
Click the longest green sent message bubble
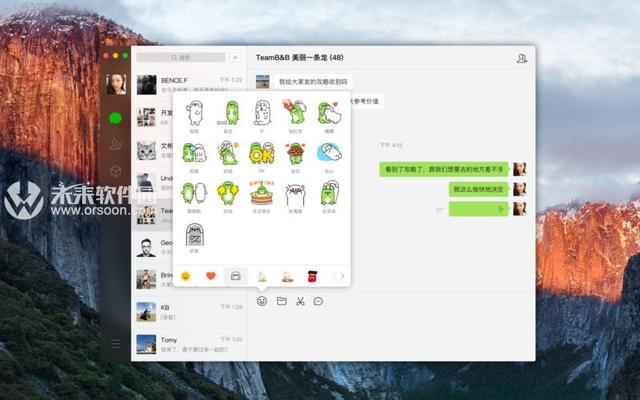(x=444, y=169)
